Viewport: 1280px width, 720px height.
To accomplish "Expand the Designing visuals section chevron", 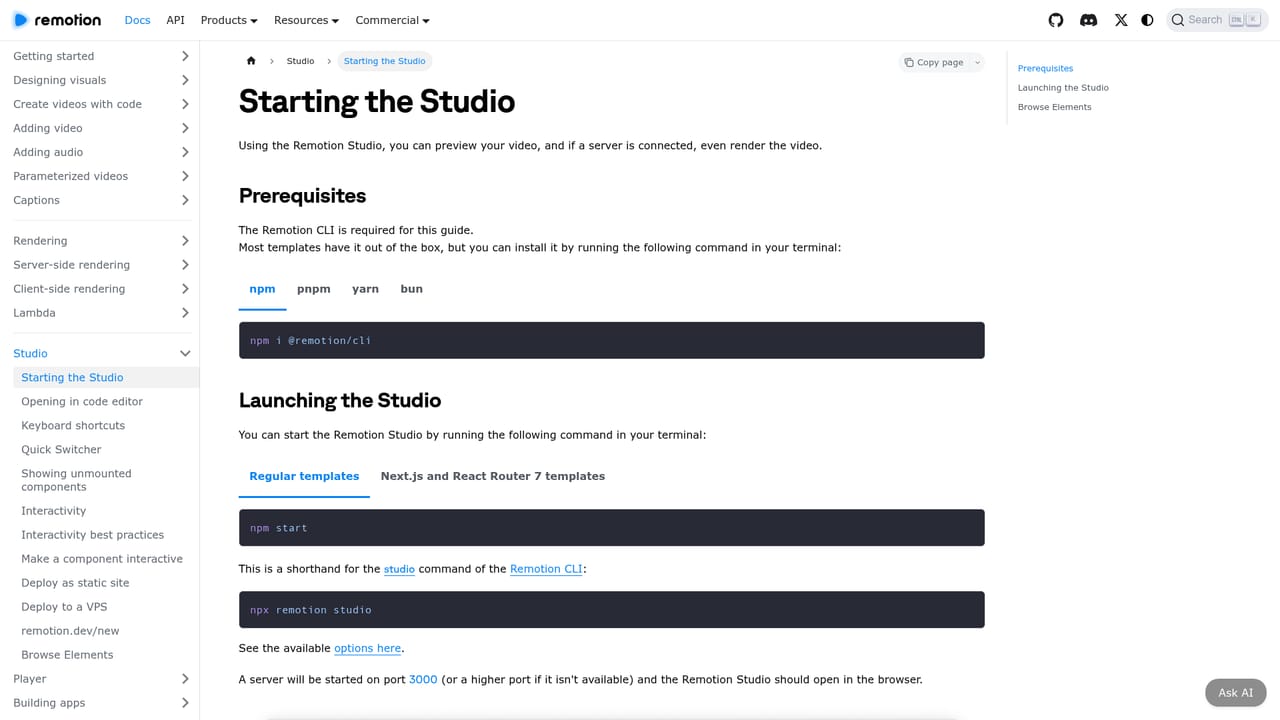I will 185,80.
